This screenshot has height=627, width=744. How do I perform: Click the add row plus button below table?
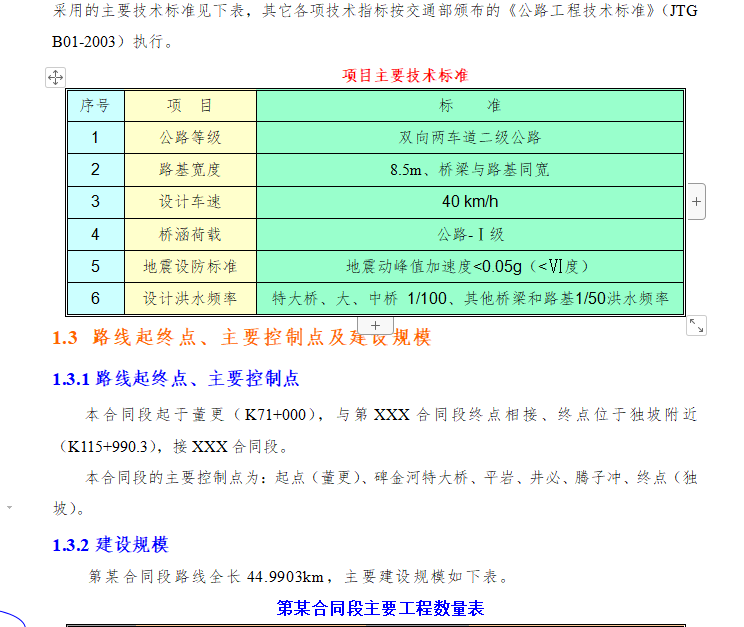[x=375, y=326]
